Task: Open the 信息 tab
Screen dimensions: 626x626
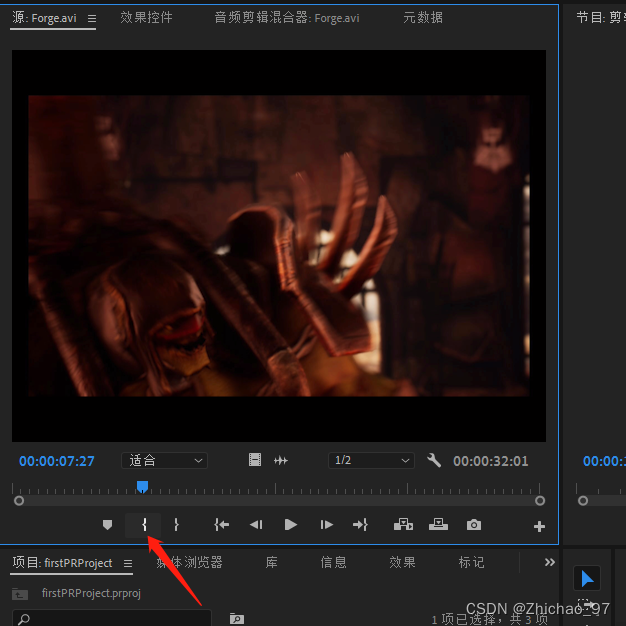Action: pyautogui.click(x=333, y=563)
